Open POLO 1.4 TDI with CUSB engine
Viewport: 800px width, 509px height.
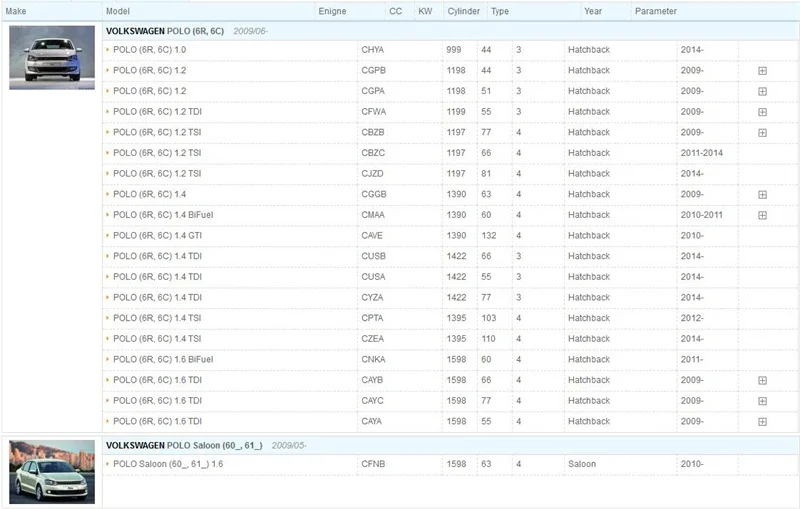[157, 256]
